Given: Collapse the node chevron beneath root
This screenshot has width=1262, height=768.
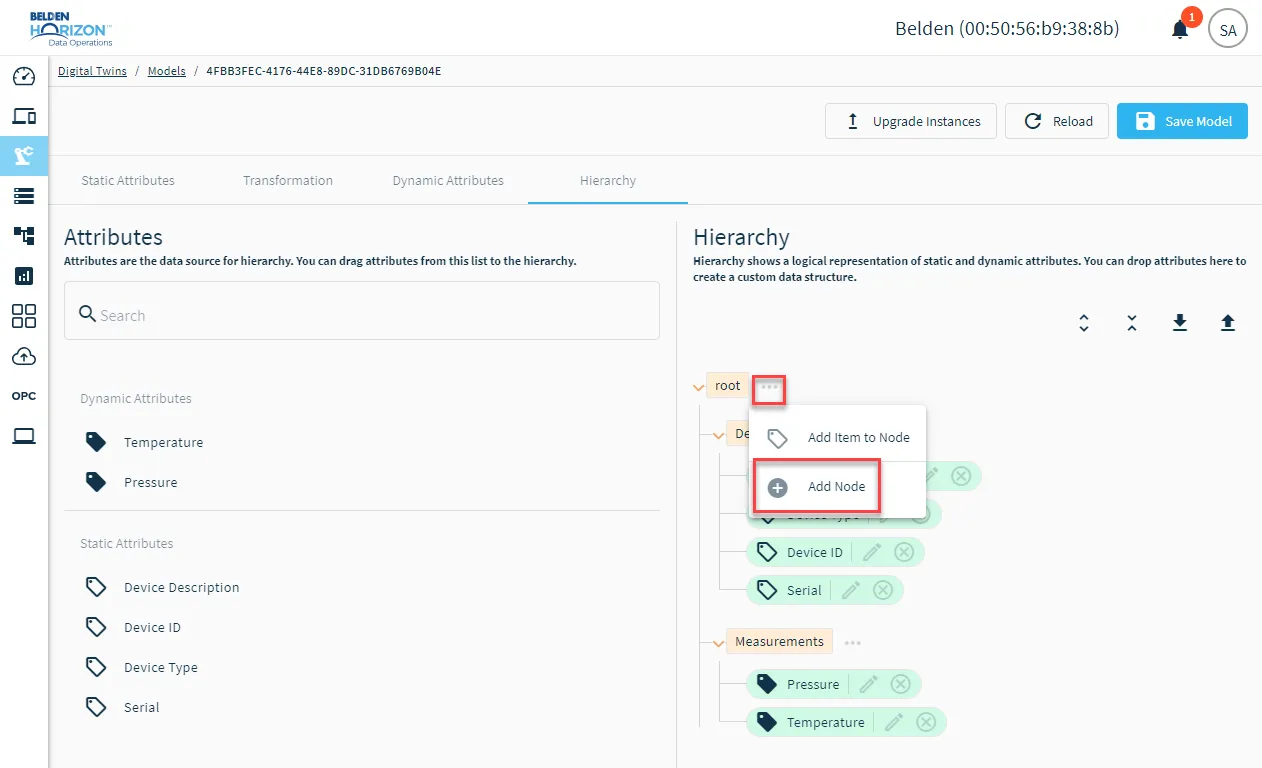Looking at the screenshot, I should pyautogui.click(x=718, y=436).
